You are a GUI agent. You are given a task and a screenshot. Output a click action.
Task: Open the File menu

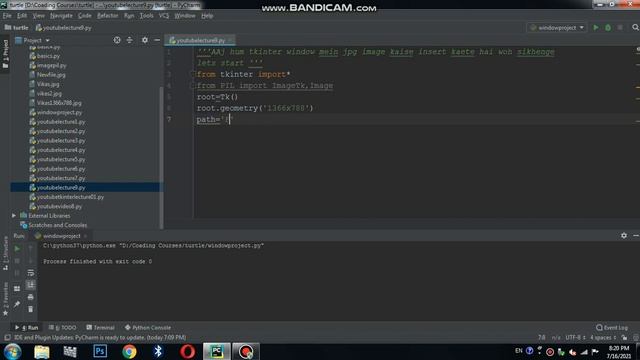[x=7, y=16]
